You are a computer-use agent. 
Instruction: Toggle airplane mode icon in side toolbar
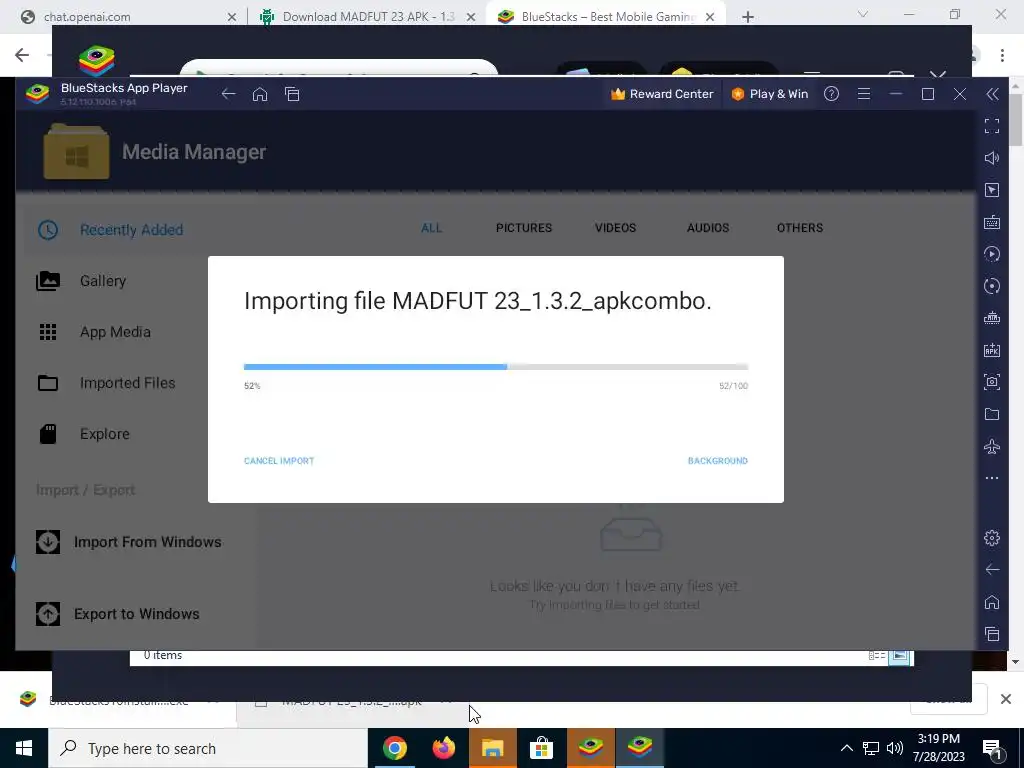992,447
